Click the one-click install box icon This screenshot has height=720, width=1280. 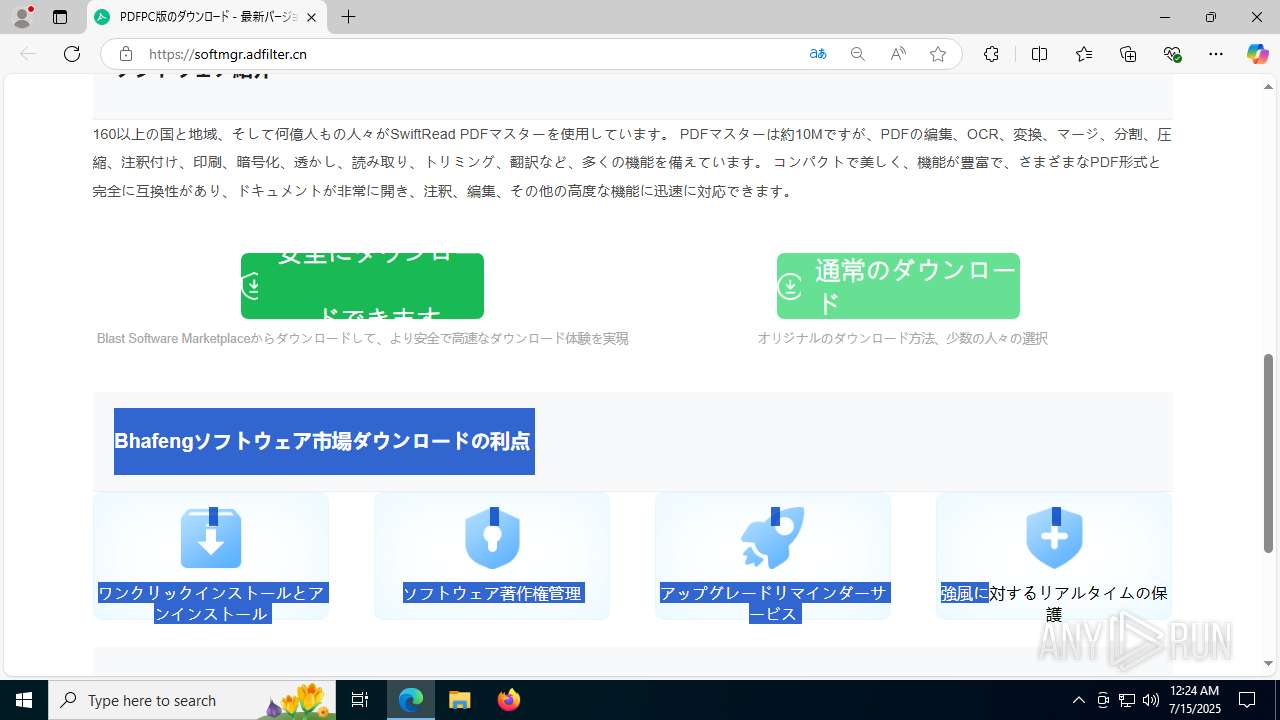coord(211,538)
